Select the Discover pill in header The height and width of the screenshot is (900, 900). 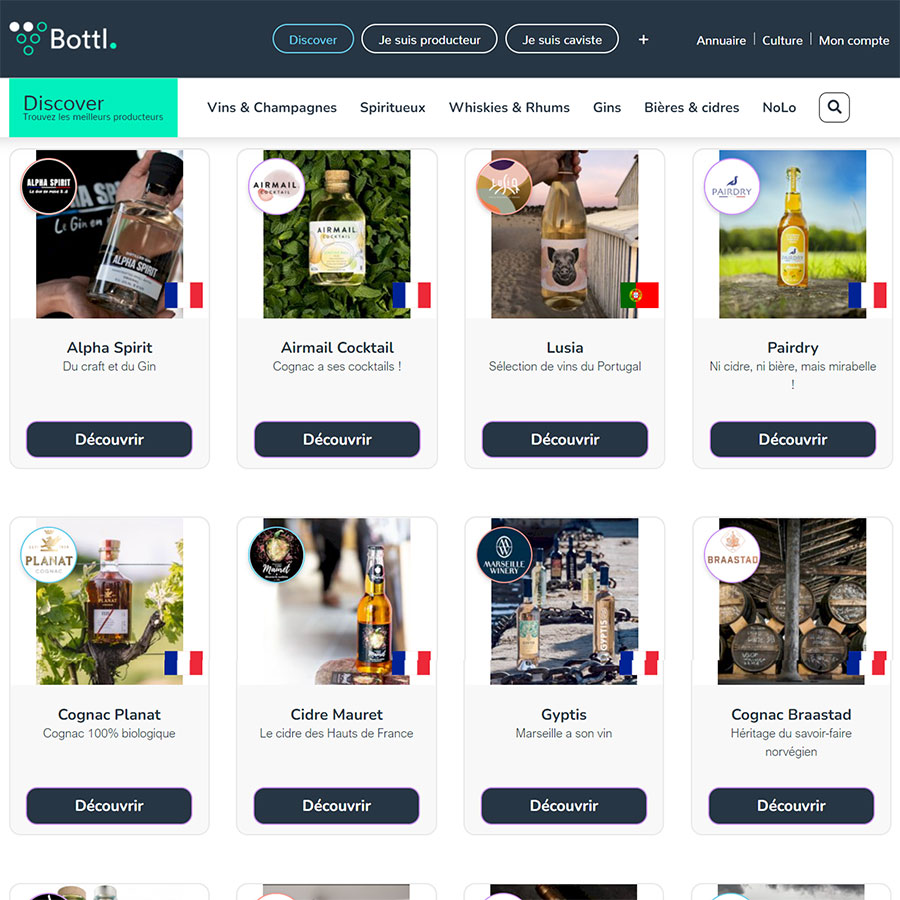tap(313, 39)
